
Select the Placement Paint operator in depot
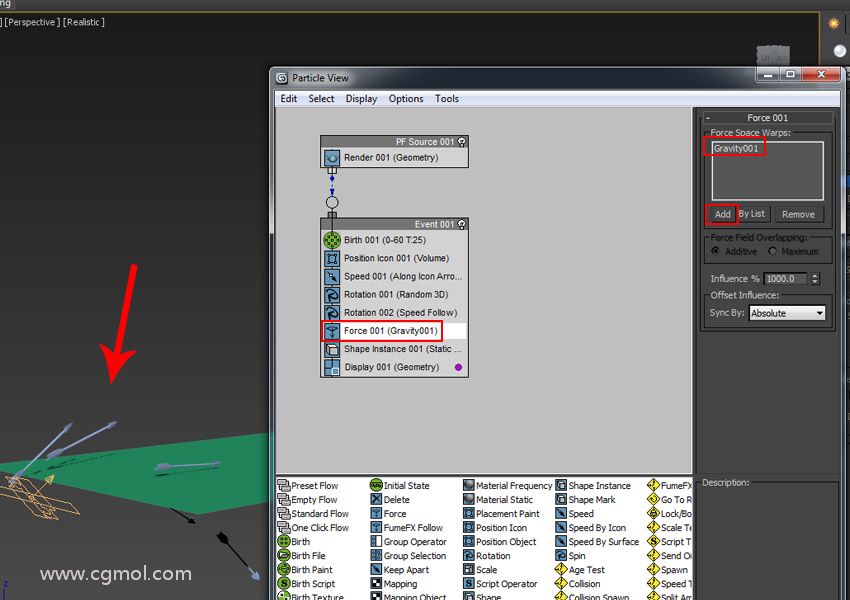(501, 514)
